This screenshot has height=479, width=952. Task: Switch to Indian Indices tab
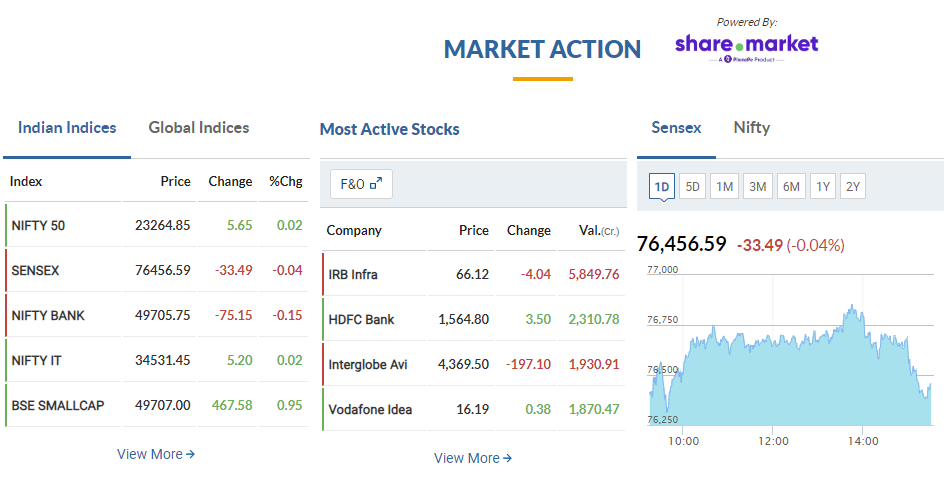(67, 127)
